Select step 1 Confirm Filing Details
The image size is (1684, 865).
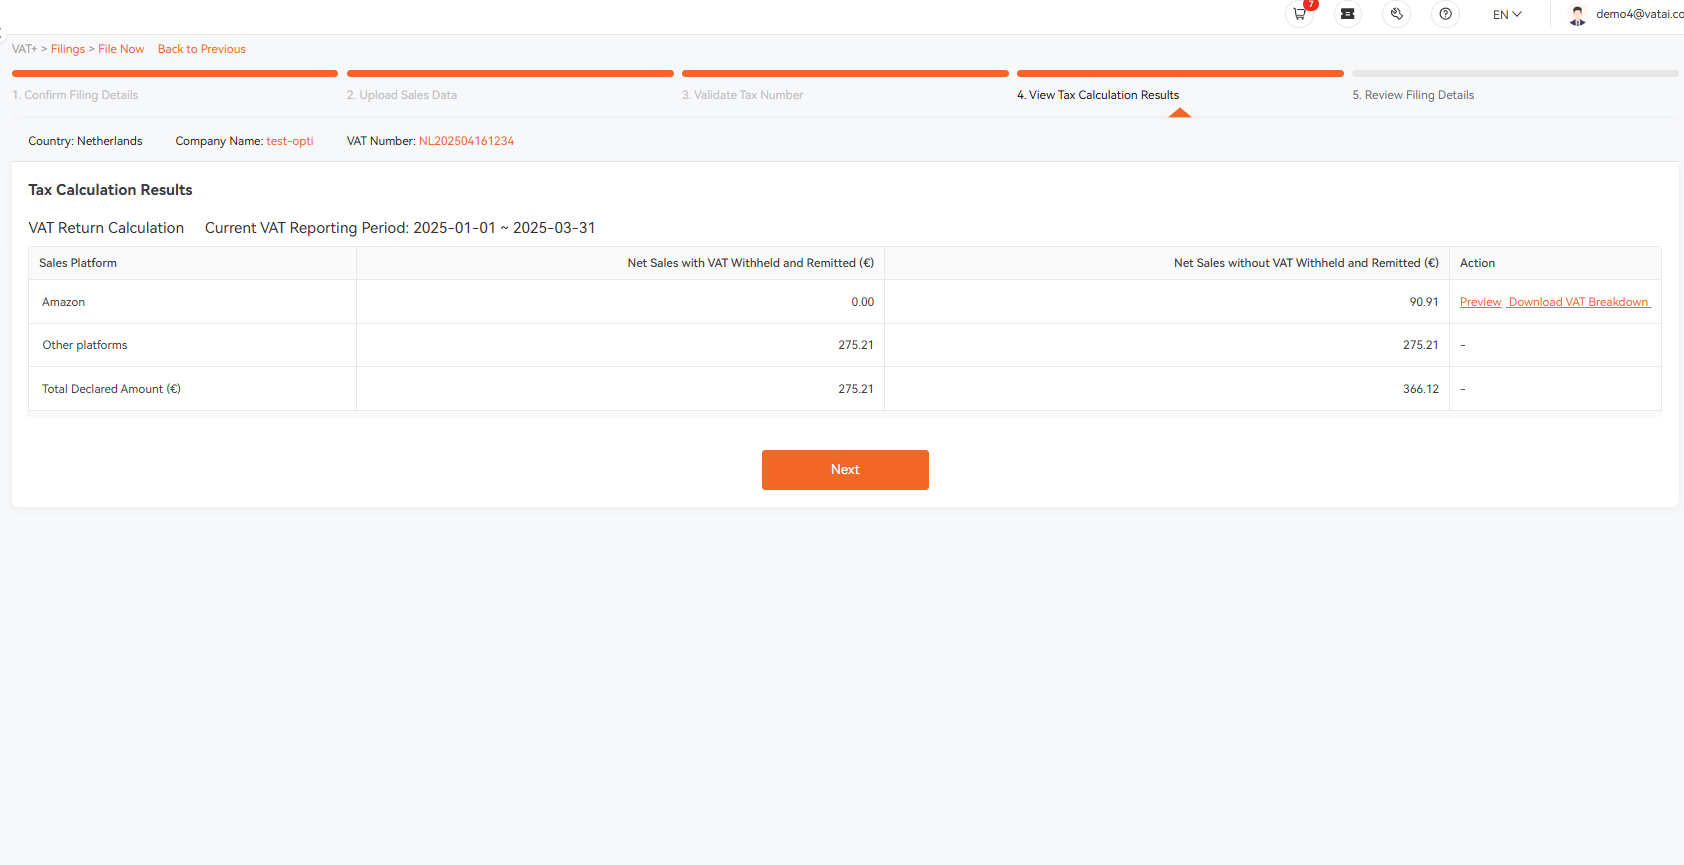[x=75, y=95]
